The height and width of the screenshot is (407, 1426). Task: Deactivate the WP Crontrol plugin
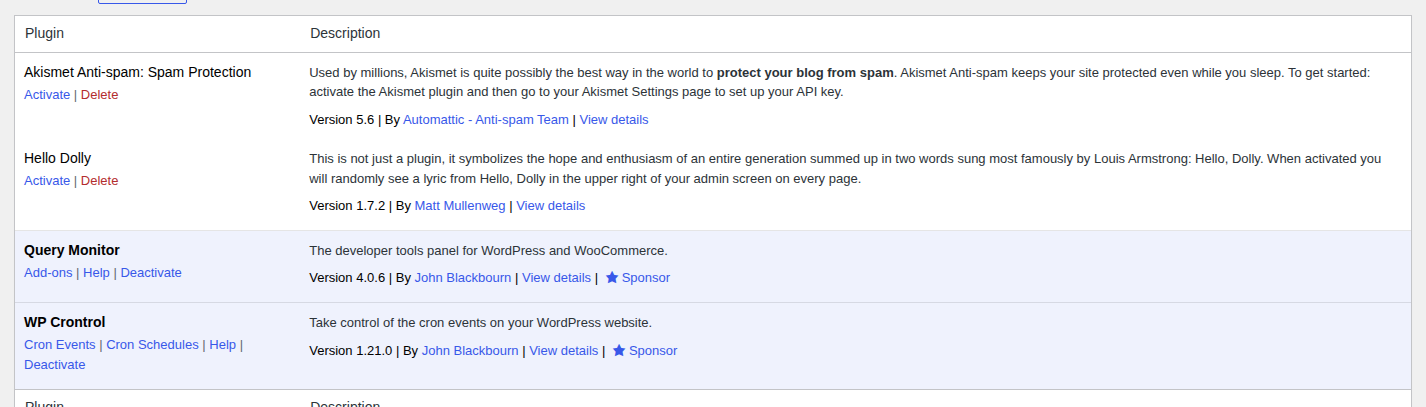[55, 365]
